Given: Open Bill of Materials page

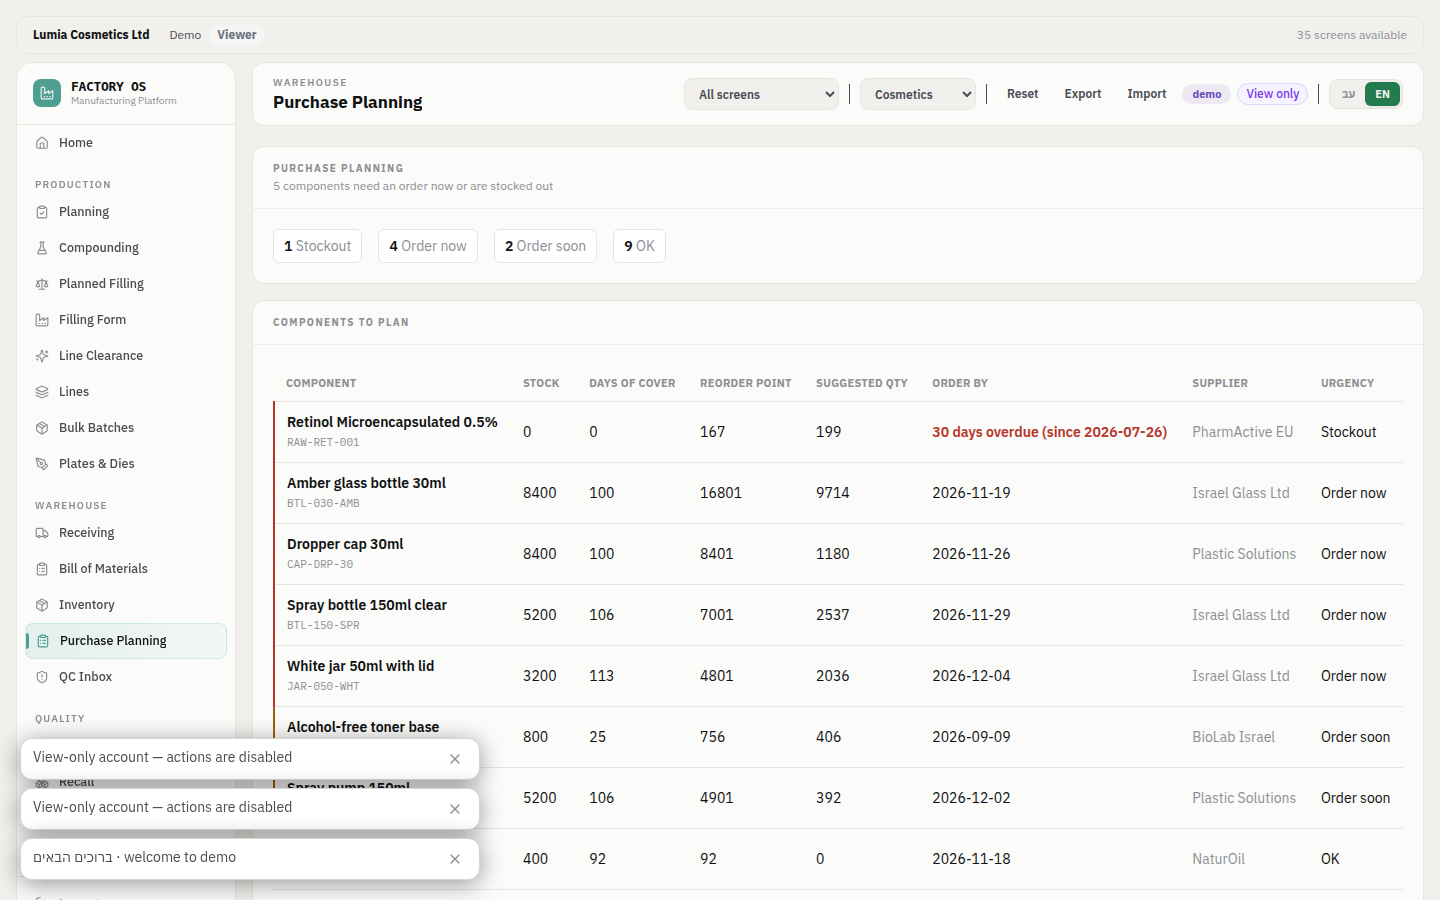Looking at the screenshot, I should point(126,569).
